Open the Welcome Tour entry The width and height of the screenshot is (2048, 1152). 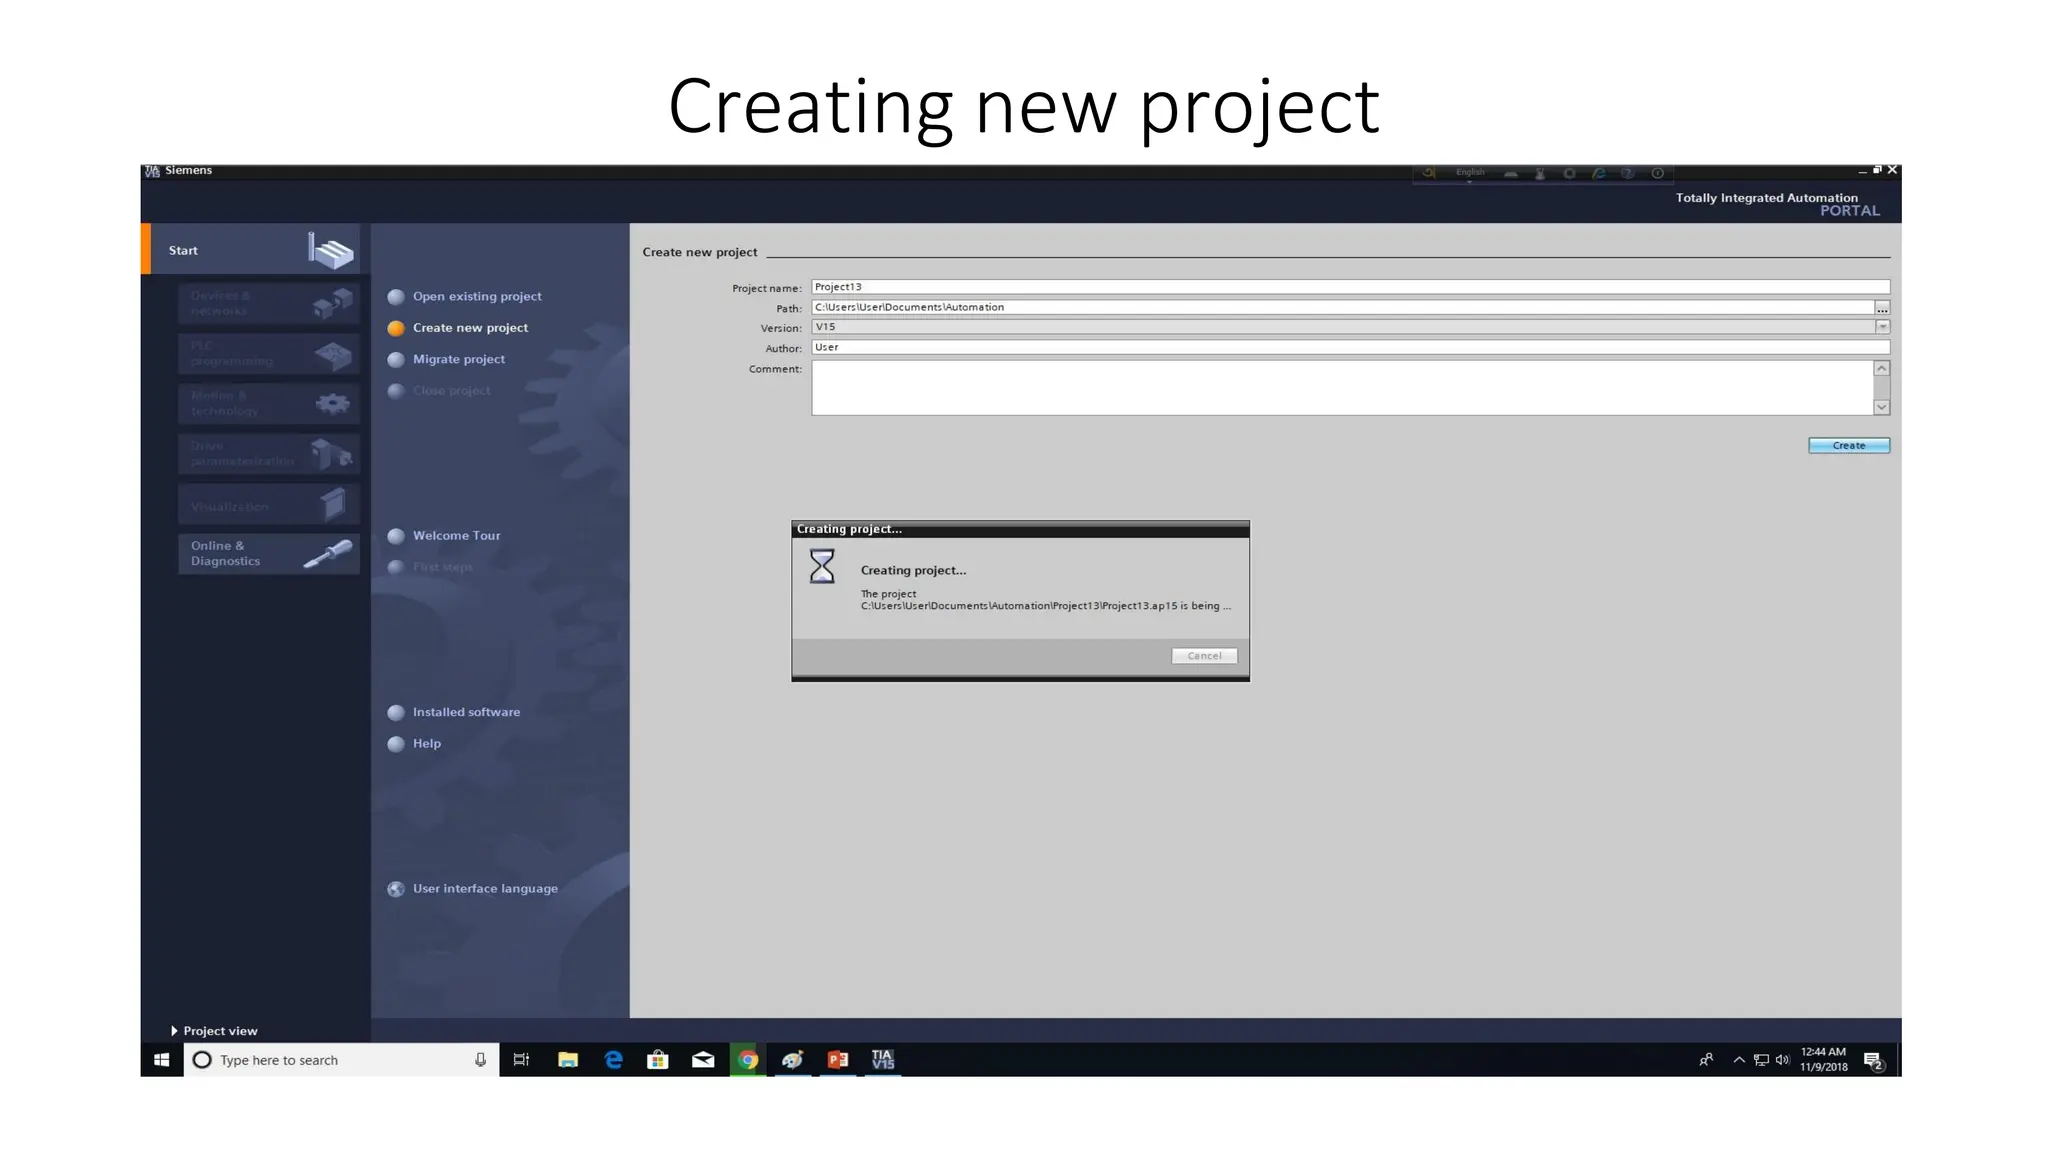coord(456,536)
